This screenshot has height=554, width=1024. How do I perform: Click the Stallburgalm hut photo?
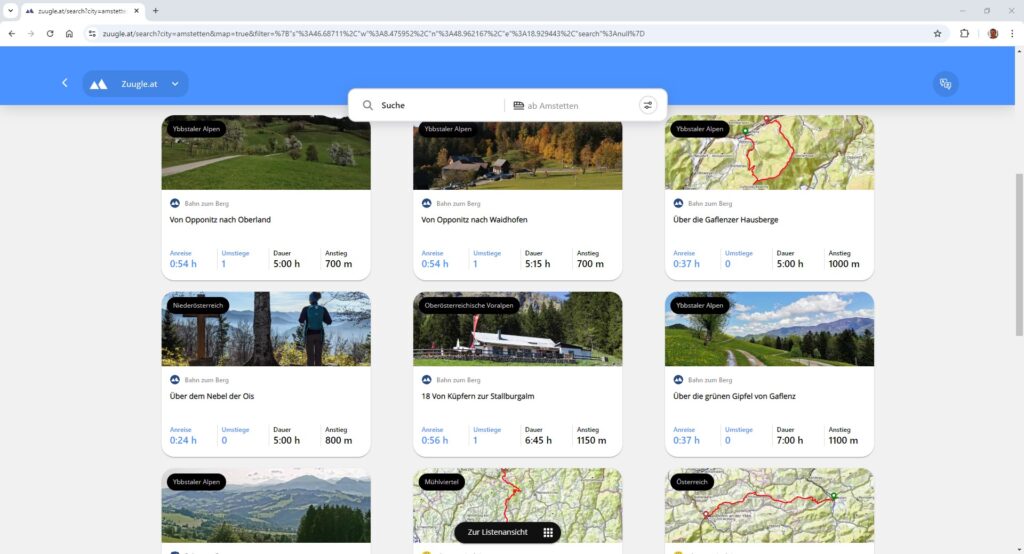coord(517,329)
